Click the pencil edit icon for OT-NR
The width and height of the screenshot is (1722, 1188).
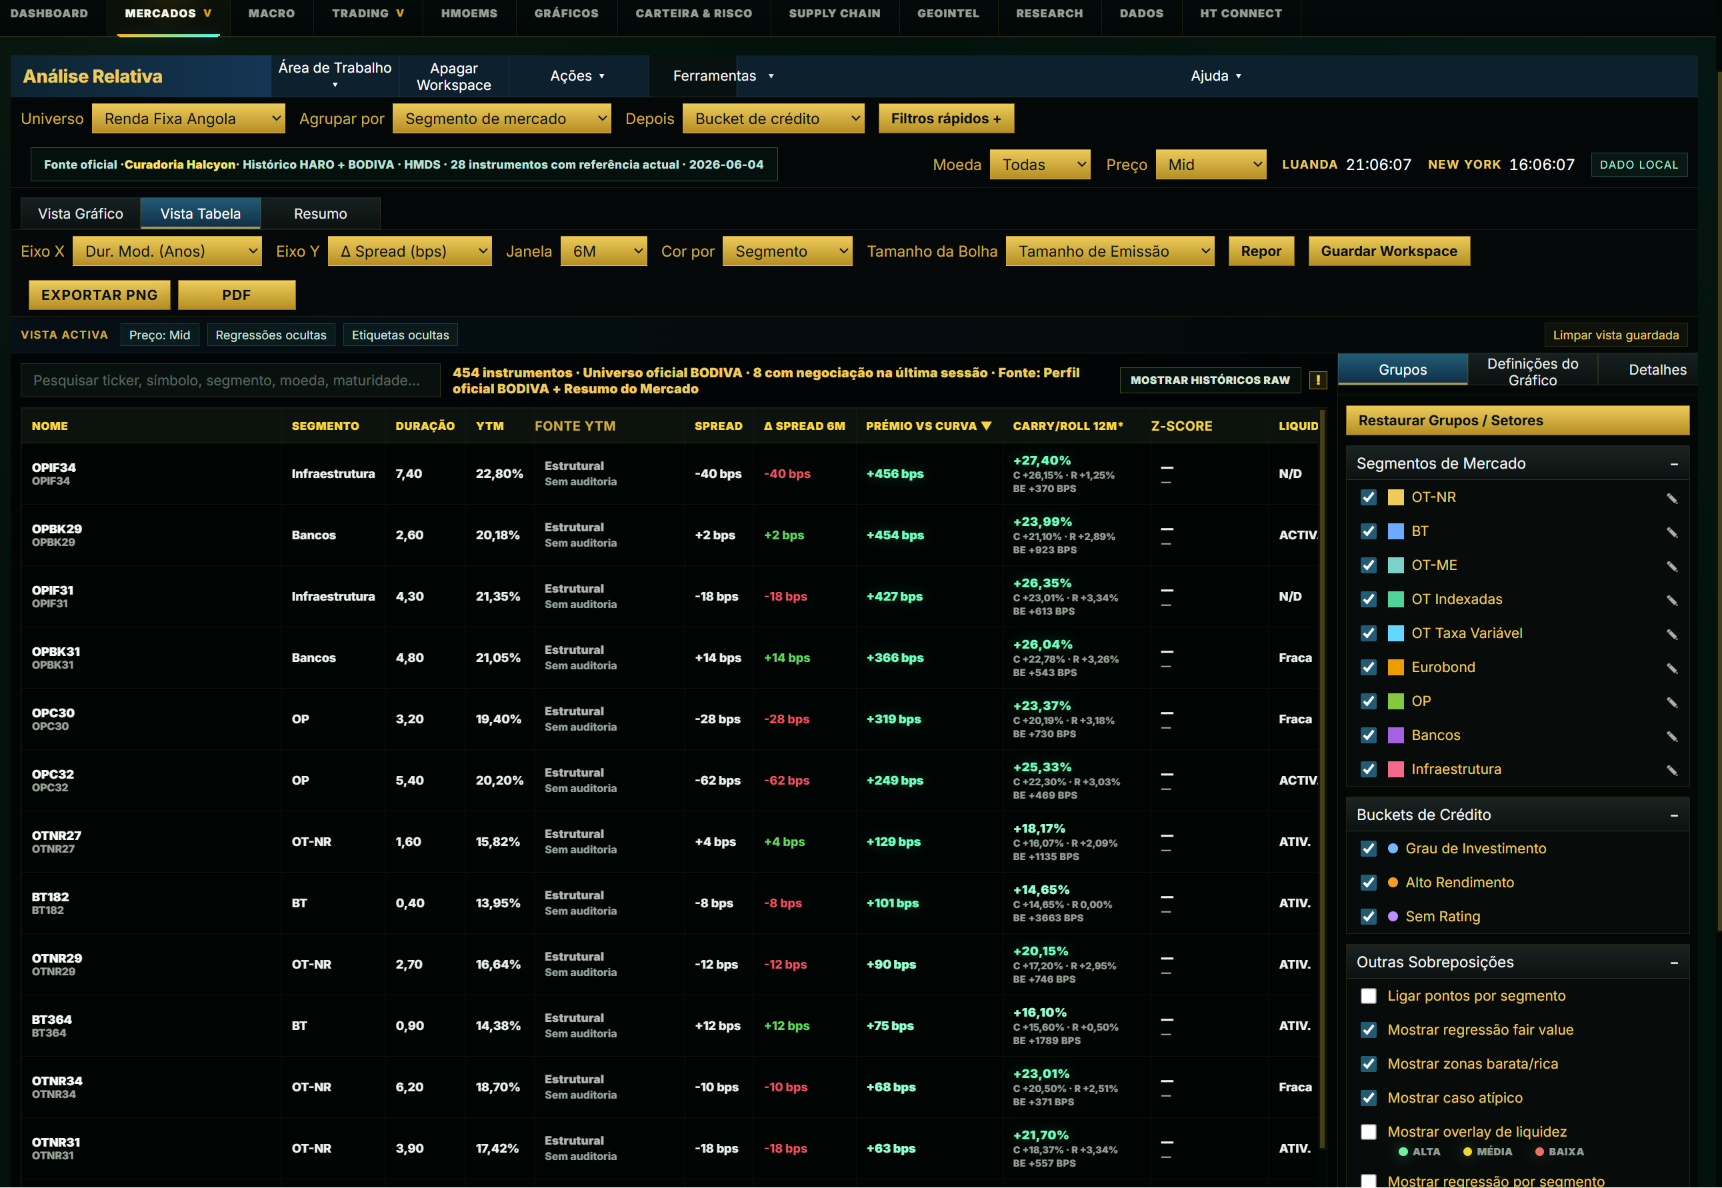[x=1671, y=498]
